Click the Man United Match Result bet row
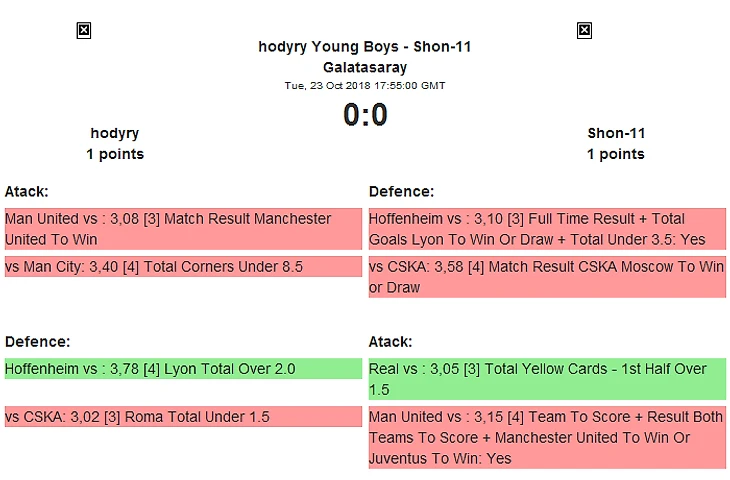Image resolution: width=730 pixels, height=480 pixels. point(182,229)
